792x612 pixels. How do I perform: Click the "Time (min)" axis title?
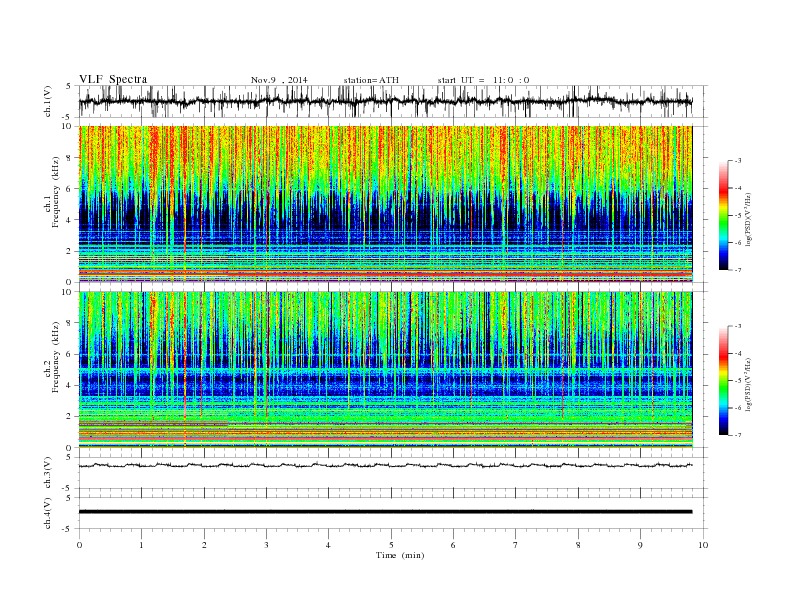[400, 555]
